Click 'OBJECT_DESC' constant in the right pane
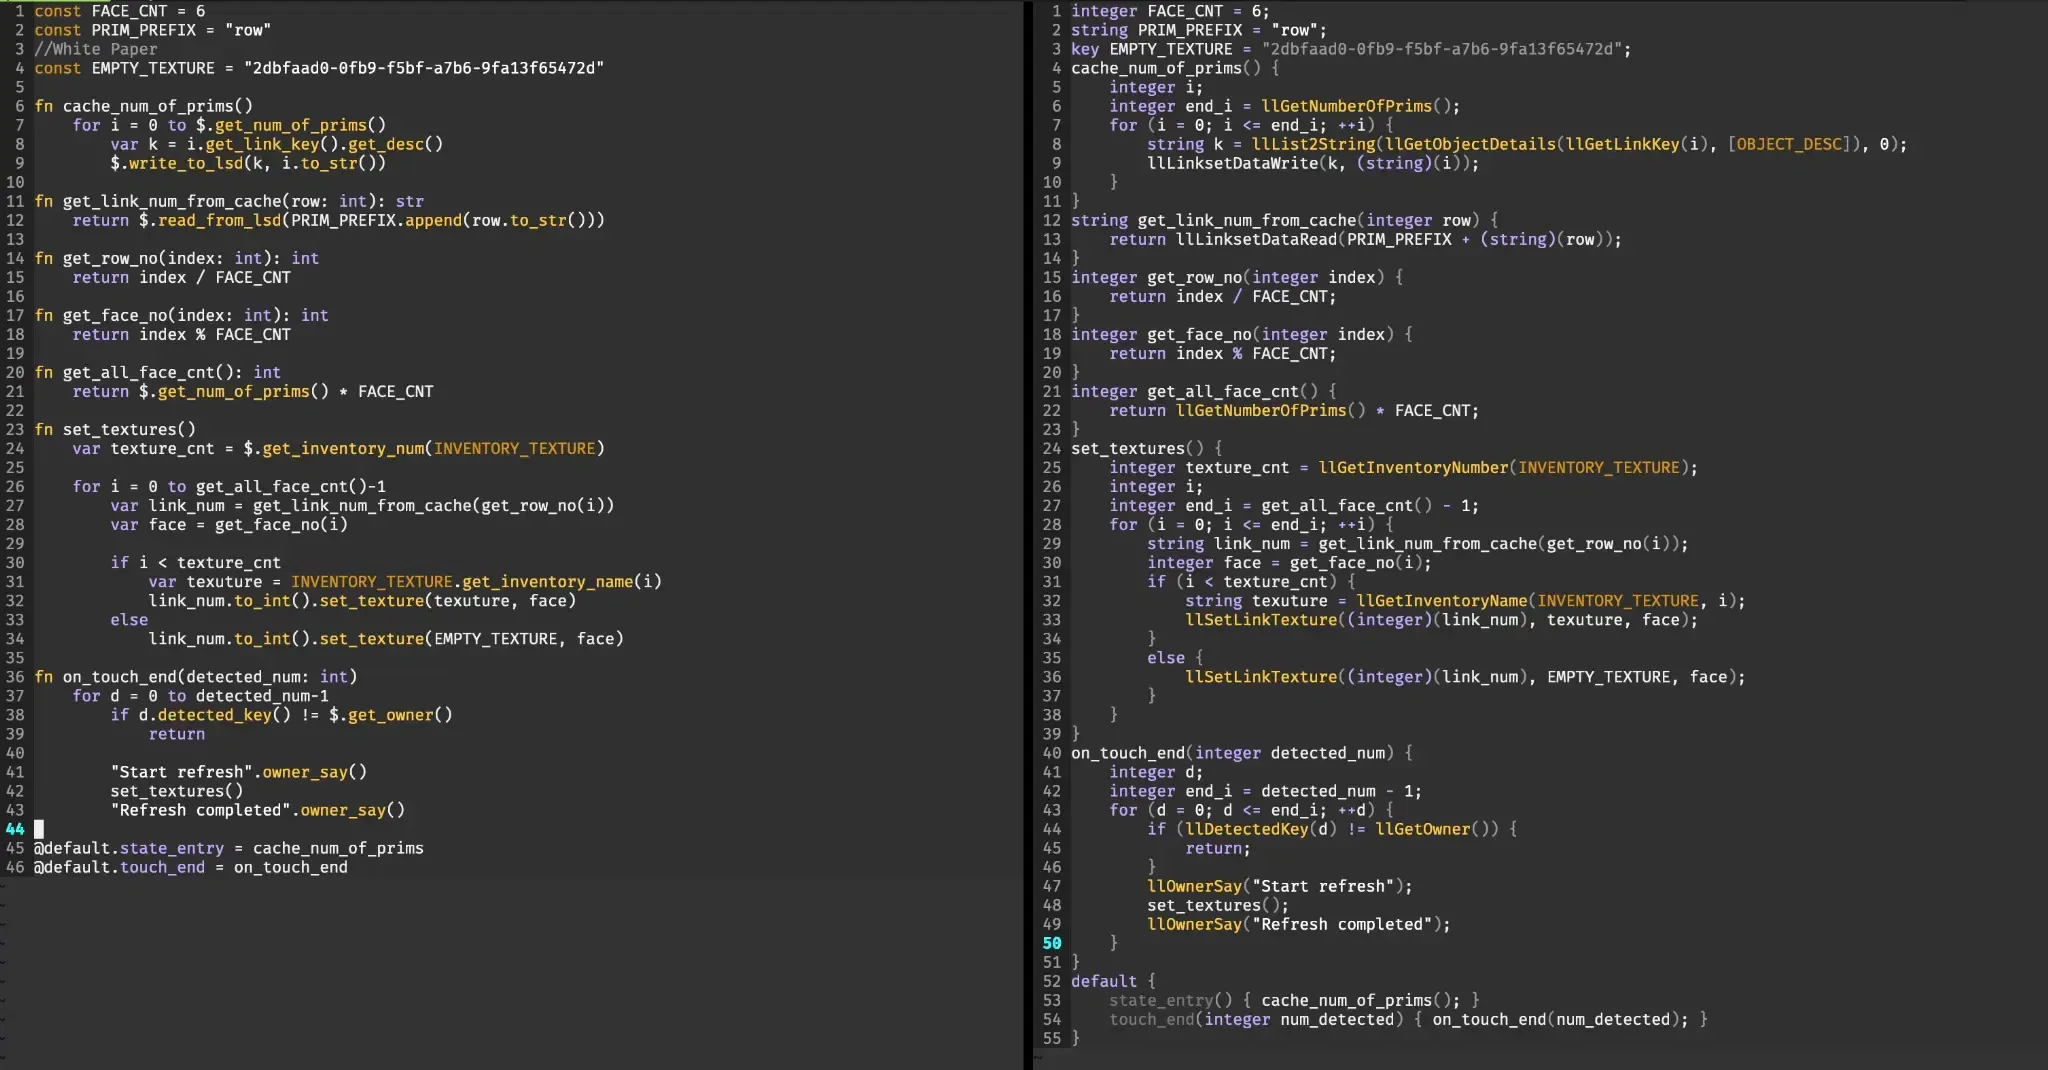The image size is (2048, 1070). [x=1790, y=144]
